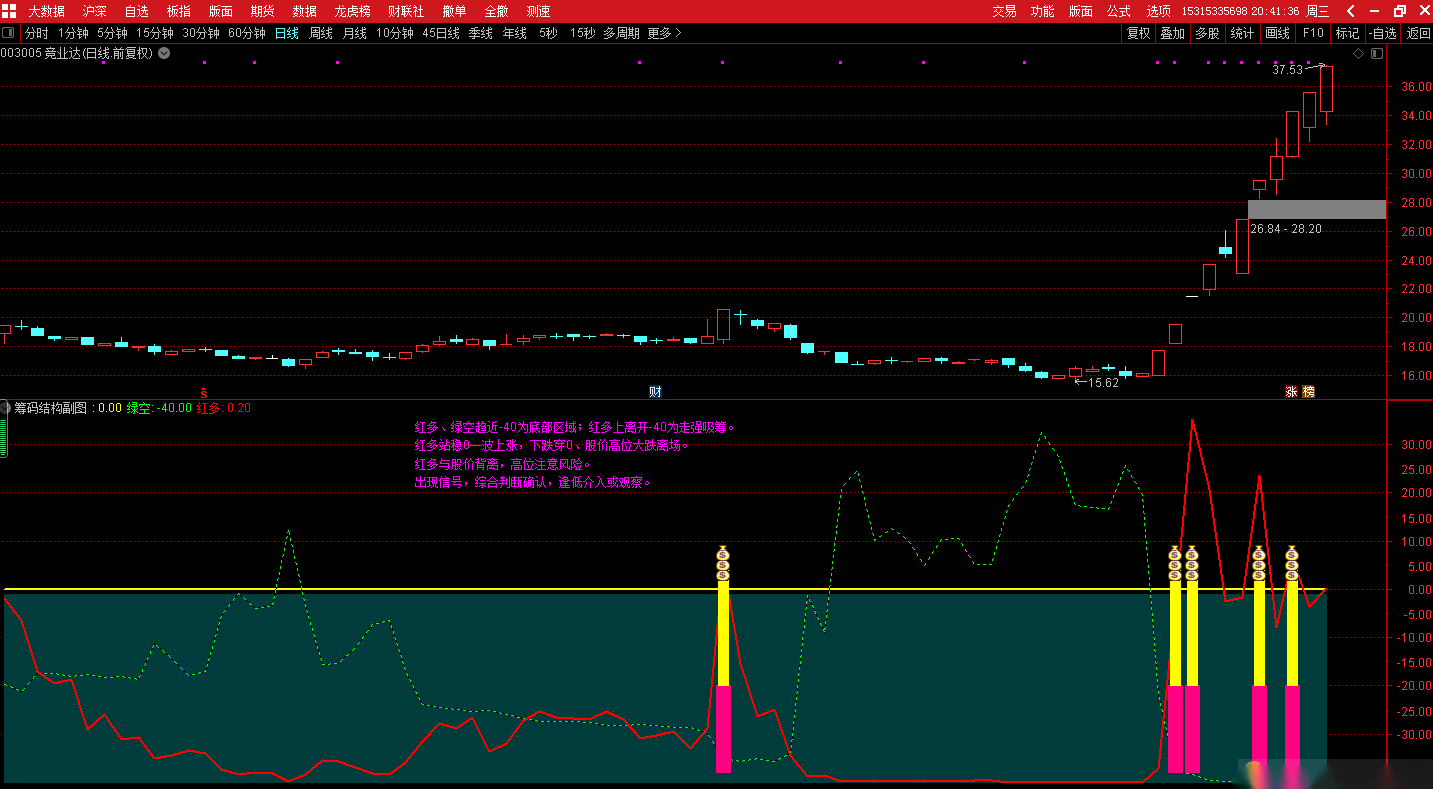Image resolution: width=1433 pixels, height=789 pixels.
Task: Expand 更多 period options chevron
Action: click(678, 33)
